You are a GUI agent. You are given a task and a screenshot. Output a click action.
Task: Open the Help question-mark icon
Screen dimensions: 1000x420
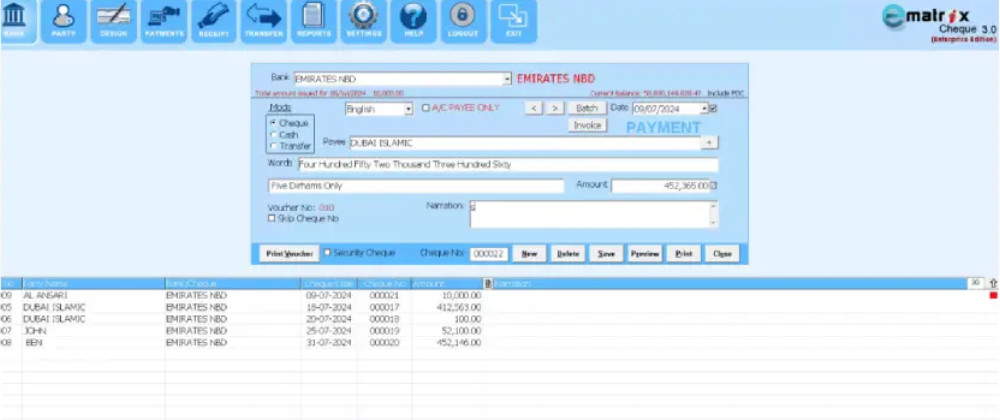(x=413, y=22)
